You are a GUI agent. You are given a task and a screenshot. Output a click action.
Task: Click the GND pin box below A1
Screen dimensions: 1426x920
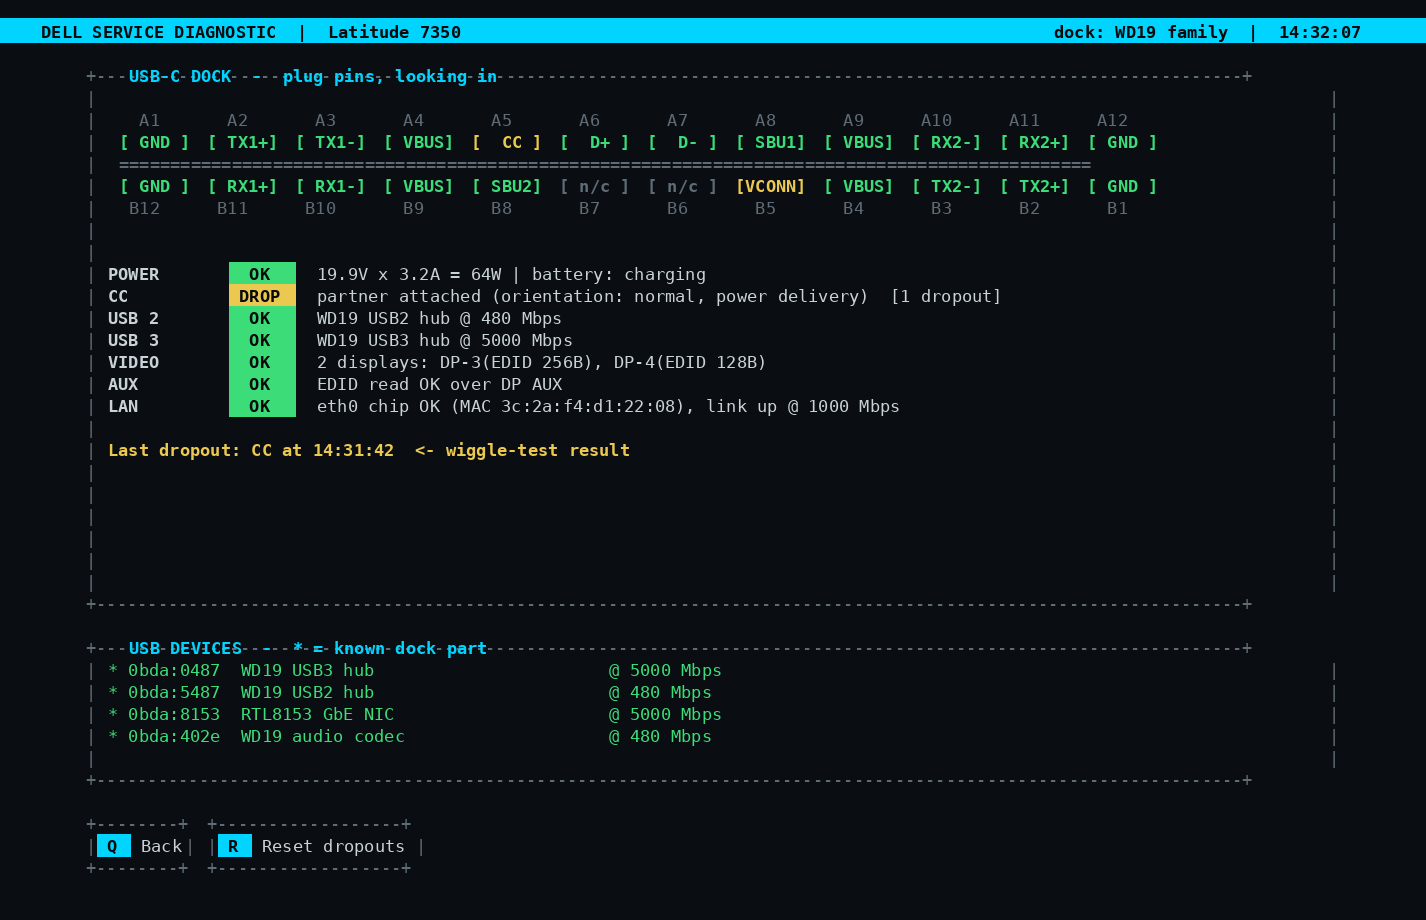point(155,142)
